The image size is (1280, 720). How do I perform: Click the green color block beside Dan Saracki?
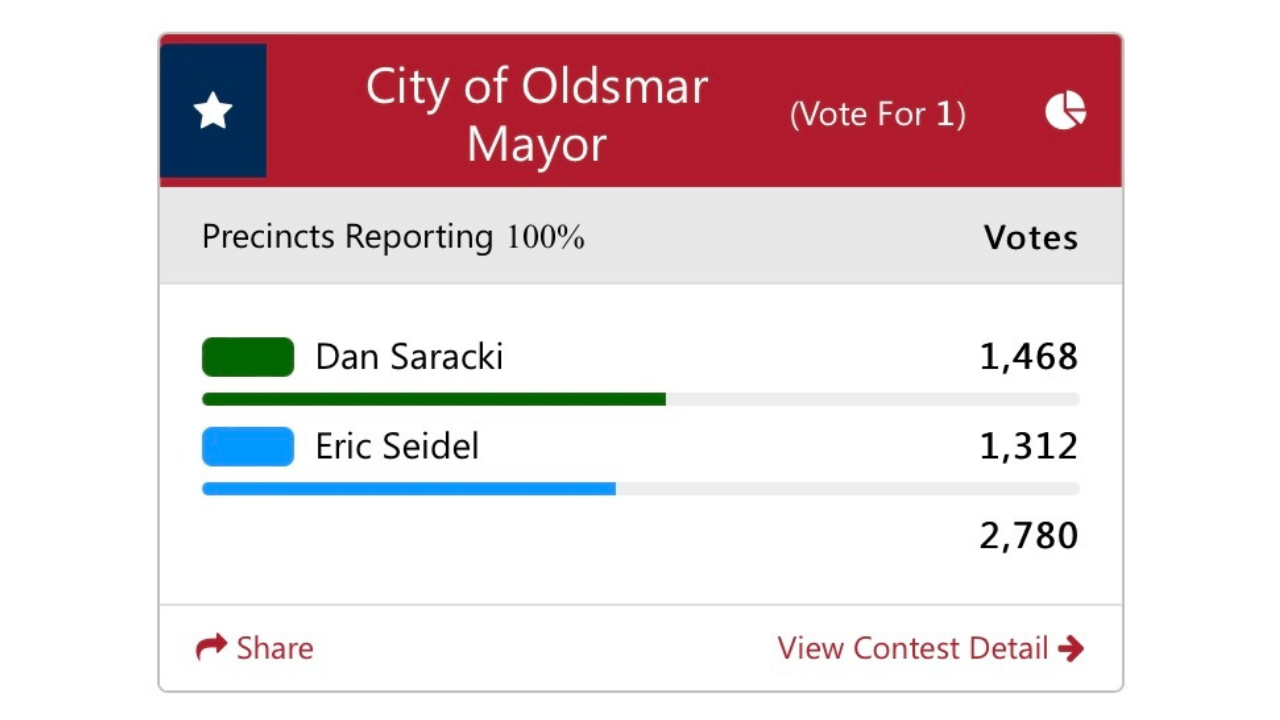tap(247, 357)
